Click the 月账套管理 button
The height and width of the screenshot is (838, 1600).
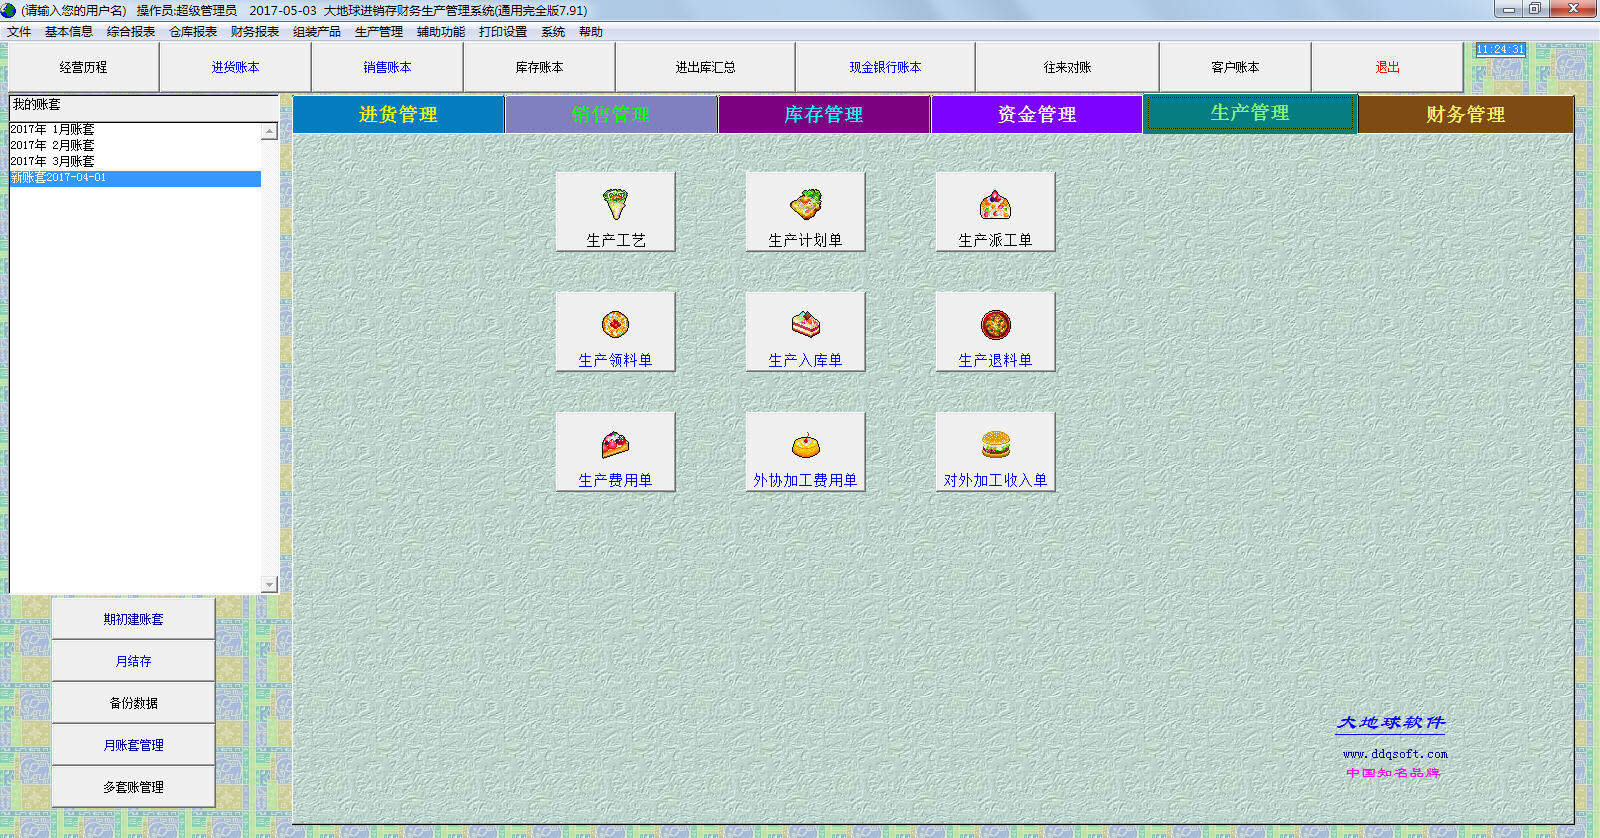(133, 745)
